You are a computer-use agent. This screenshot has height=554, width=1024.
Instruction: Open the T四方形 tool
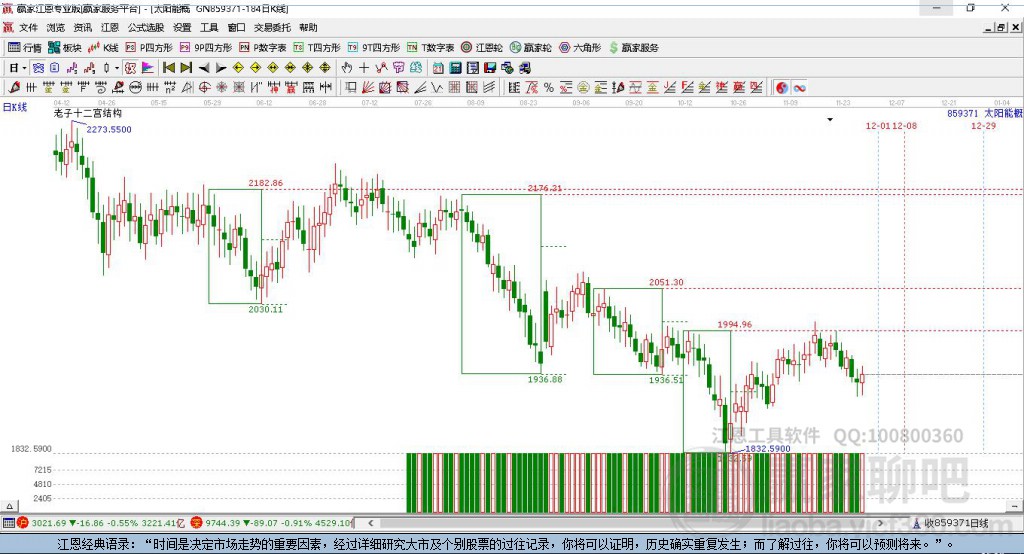[x=317, y=48]
